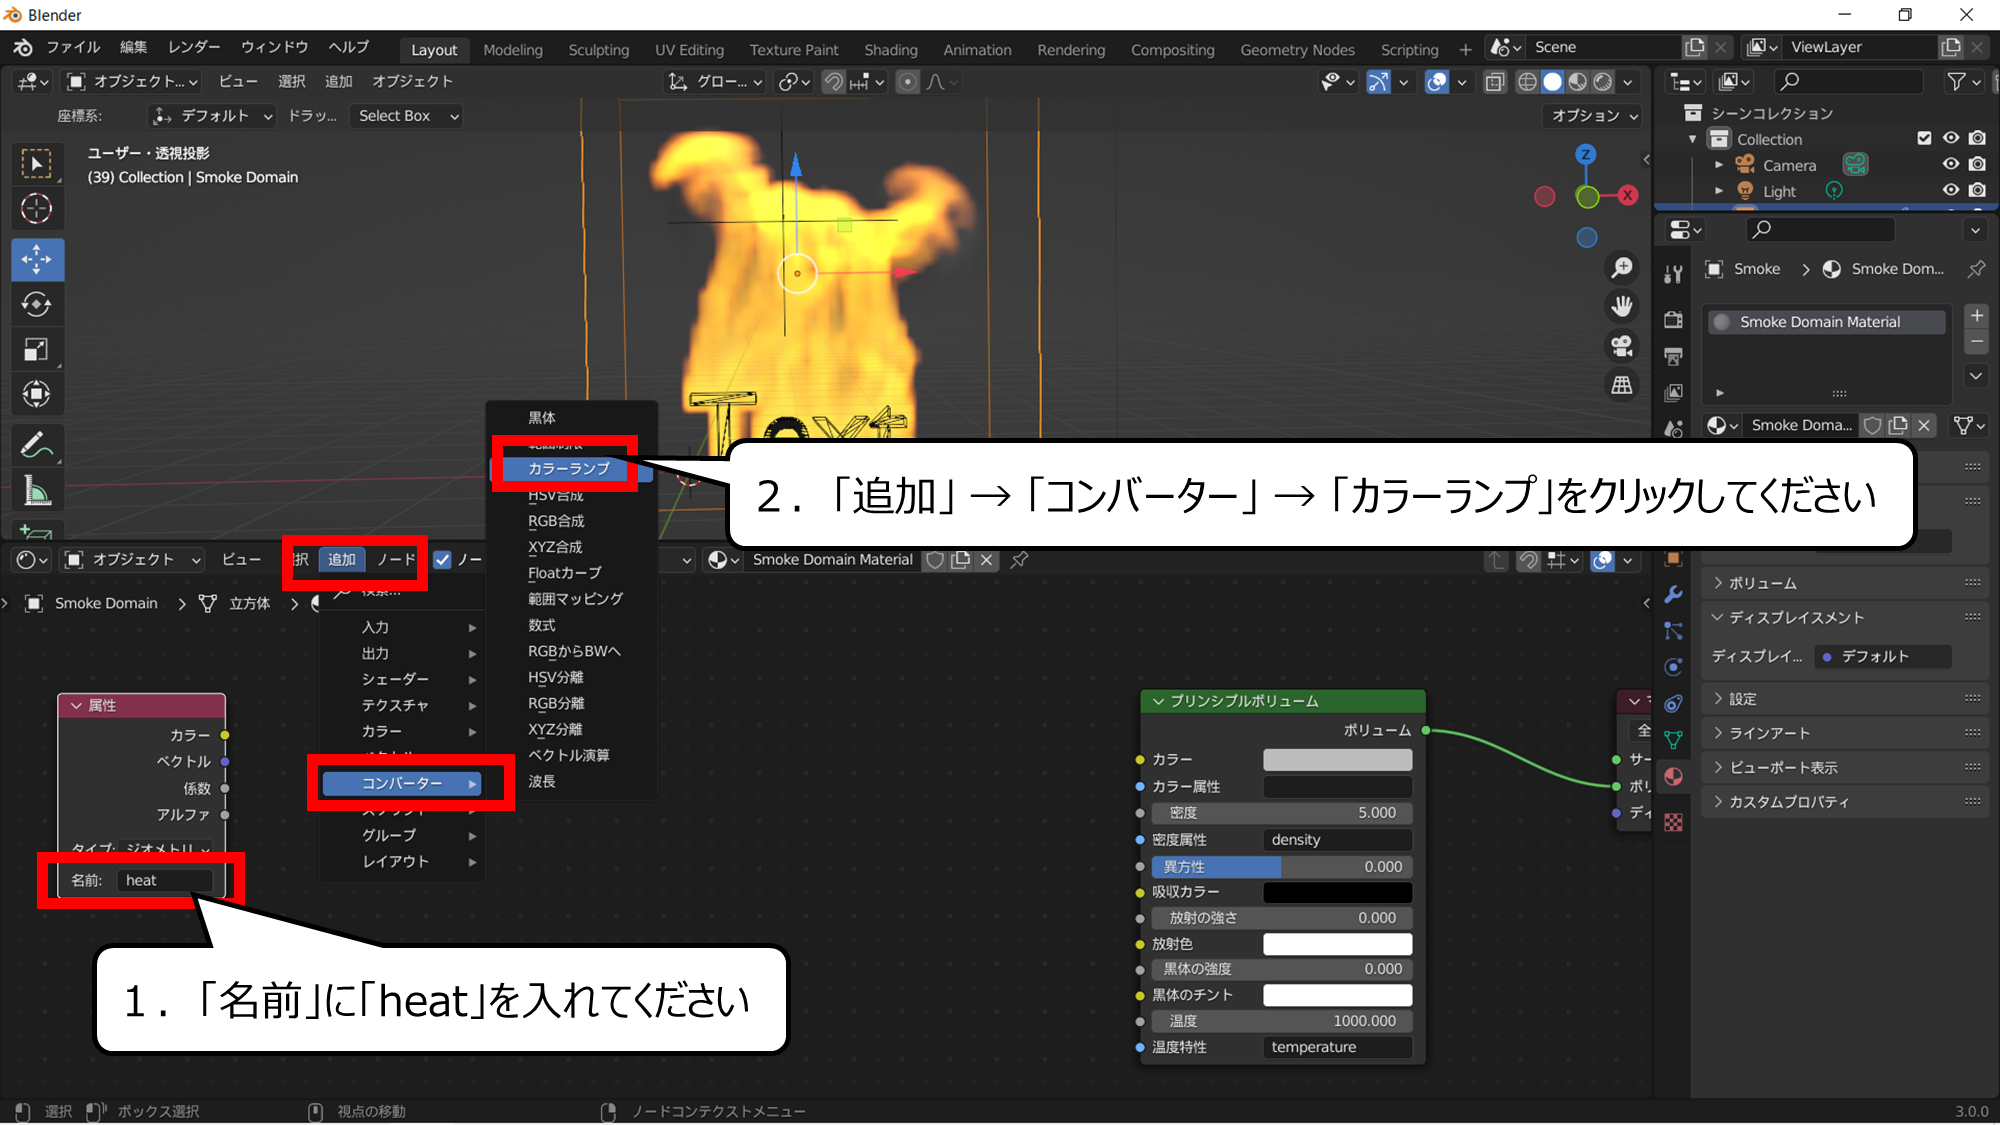Select the Measure tool

(x=37, y=491)
